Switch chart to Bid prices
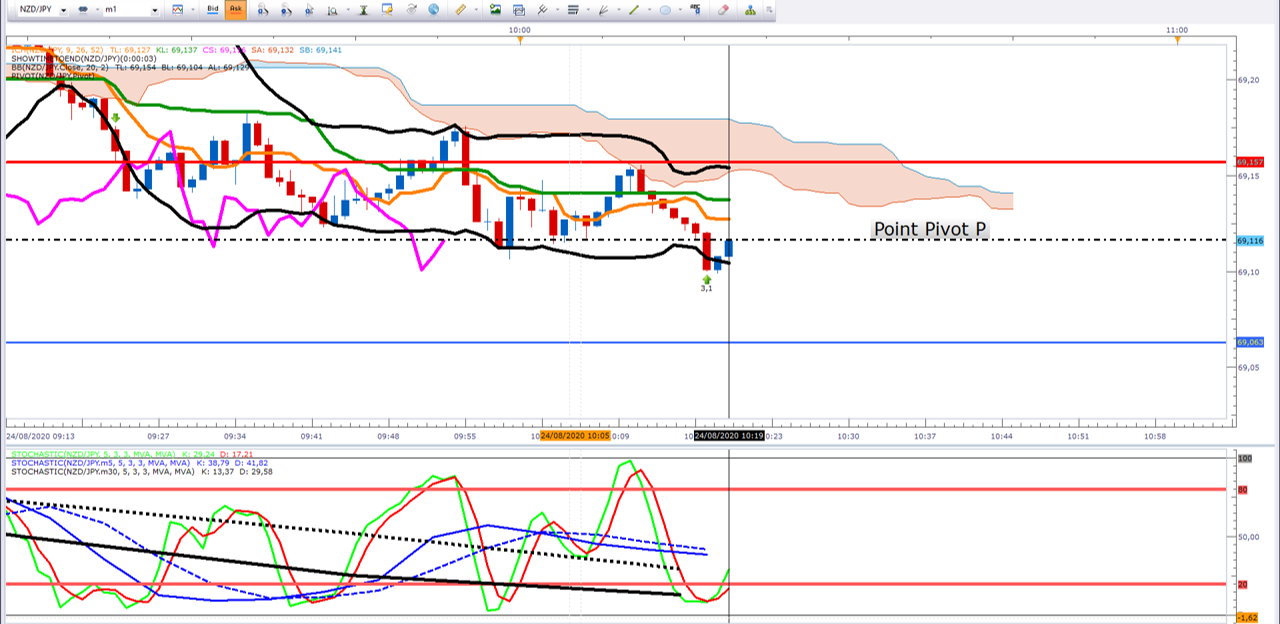Image resolution: width=1280 pixels, height=624 pixels. (x=213, y=9)
